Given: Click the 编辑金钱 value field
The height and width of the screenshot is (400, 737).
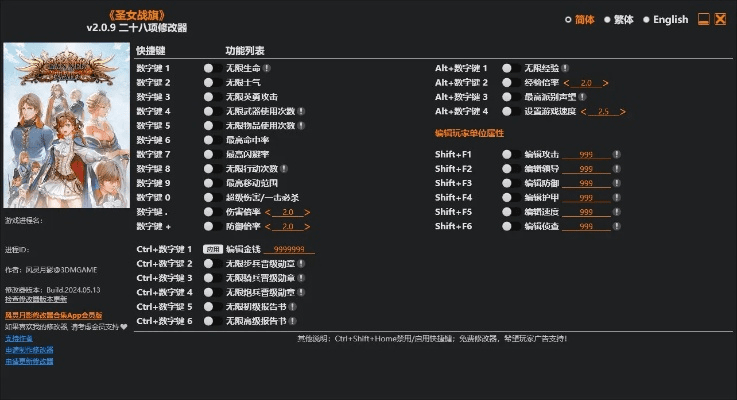Looking at the screenshot, I should (x=289, y=248).
